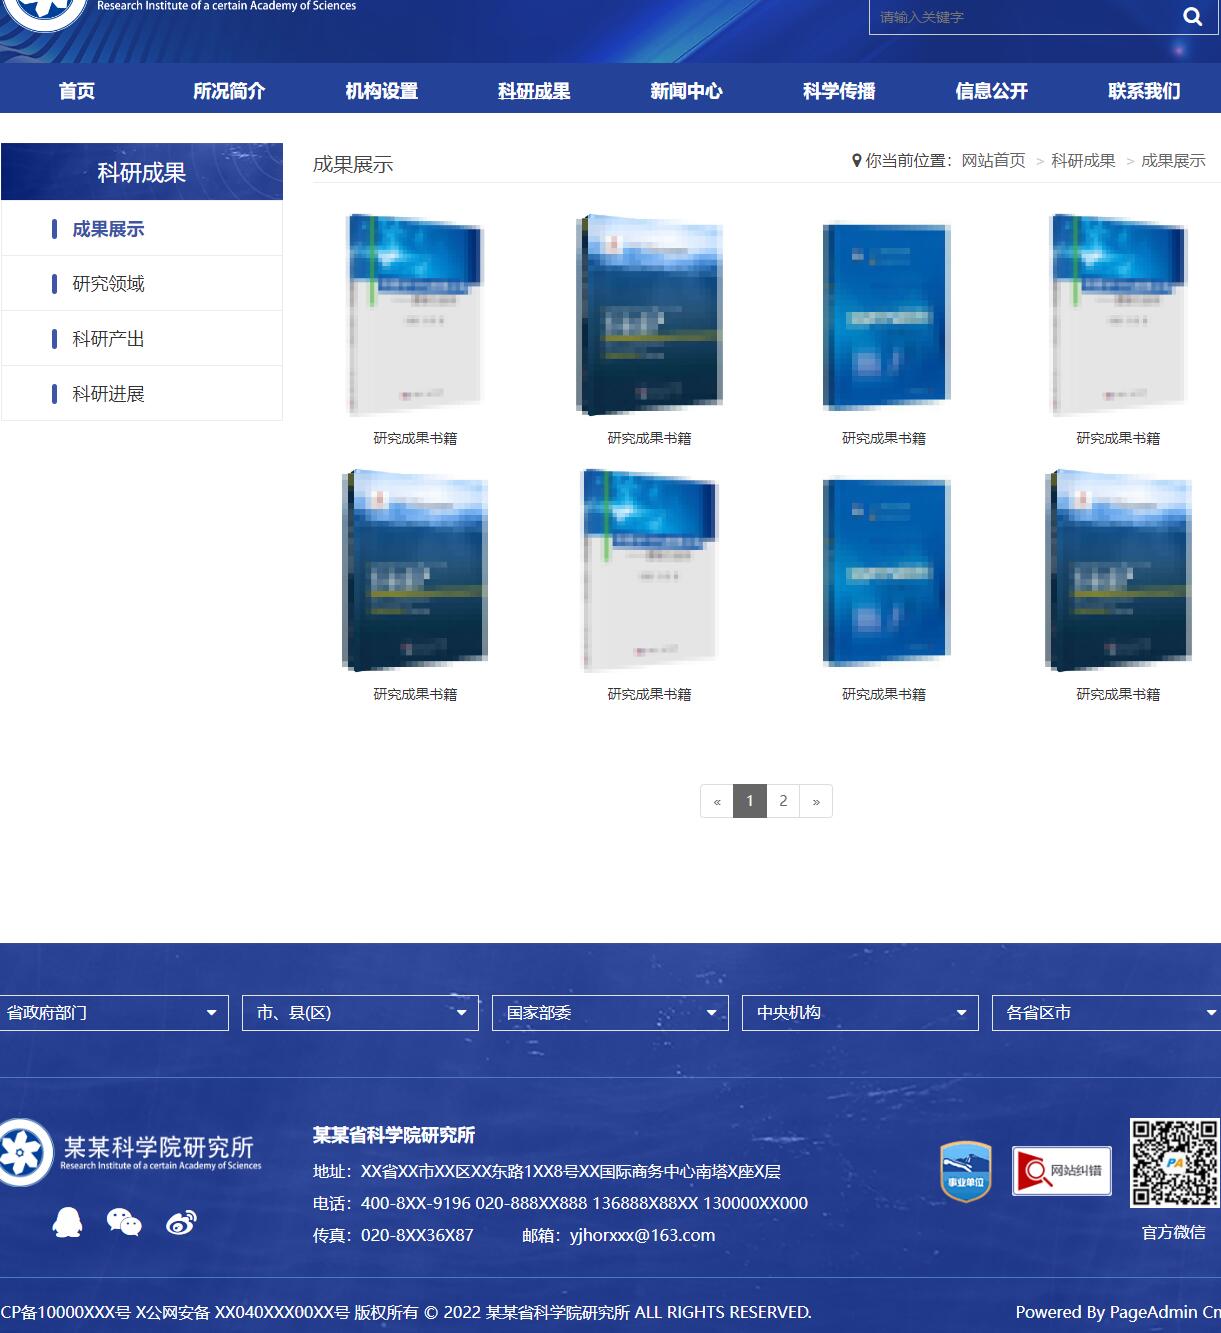Open the Weibo icon in footer
The height and width of the screenshot is (1333, 1221).
click(x=181, y=1221)
